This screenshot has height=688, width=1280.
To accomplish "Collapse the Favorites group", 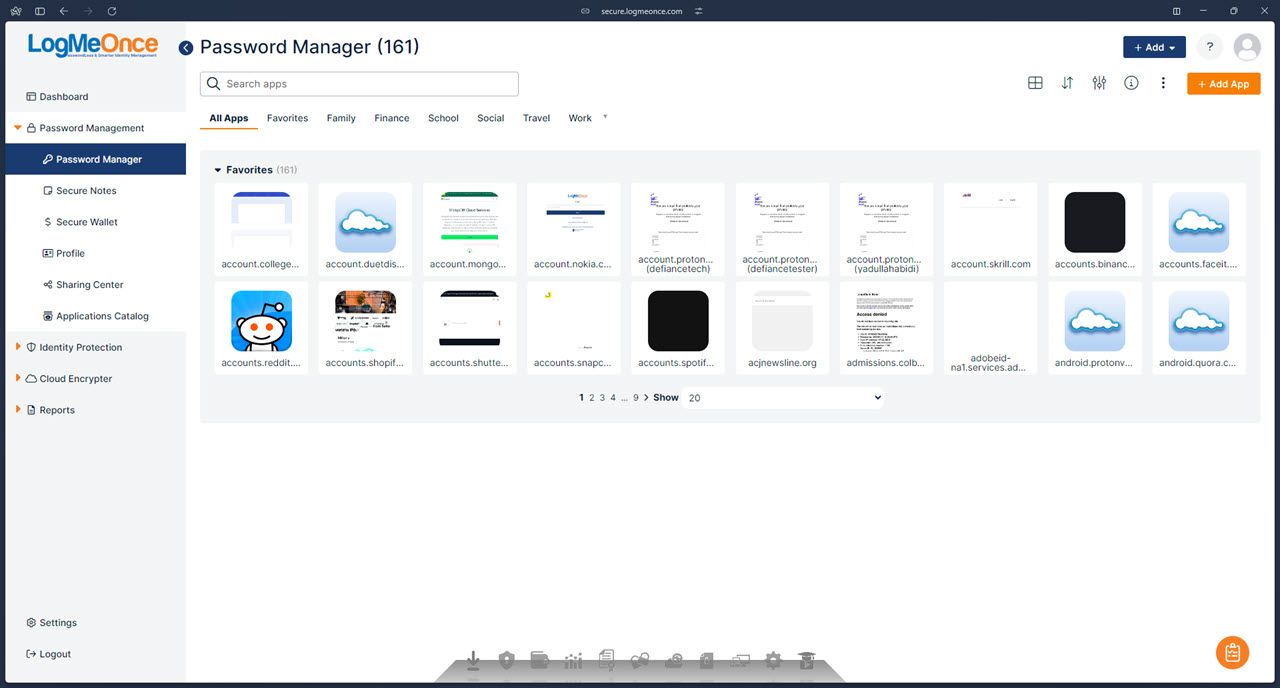I will [x=218, y=170].
